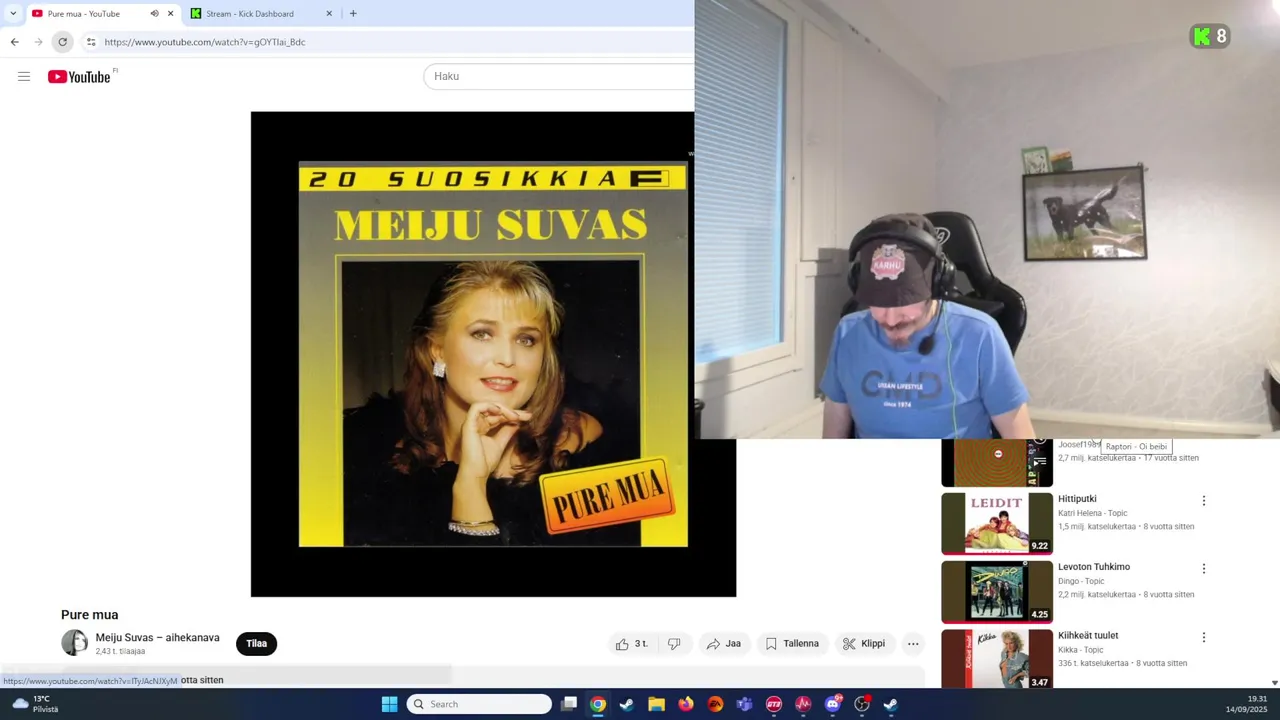Open Windows Start menu
This screenshot has width=1280, height=720.
point(389,704)
